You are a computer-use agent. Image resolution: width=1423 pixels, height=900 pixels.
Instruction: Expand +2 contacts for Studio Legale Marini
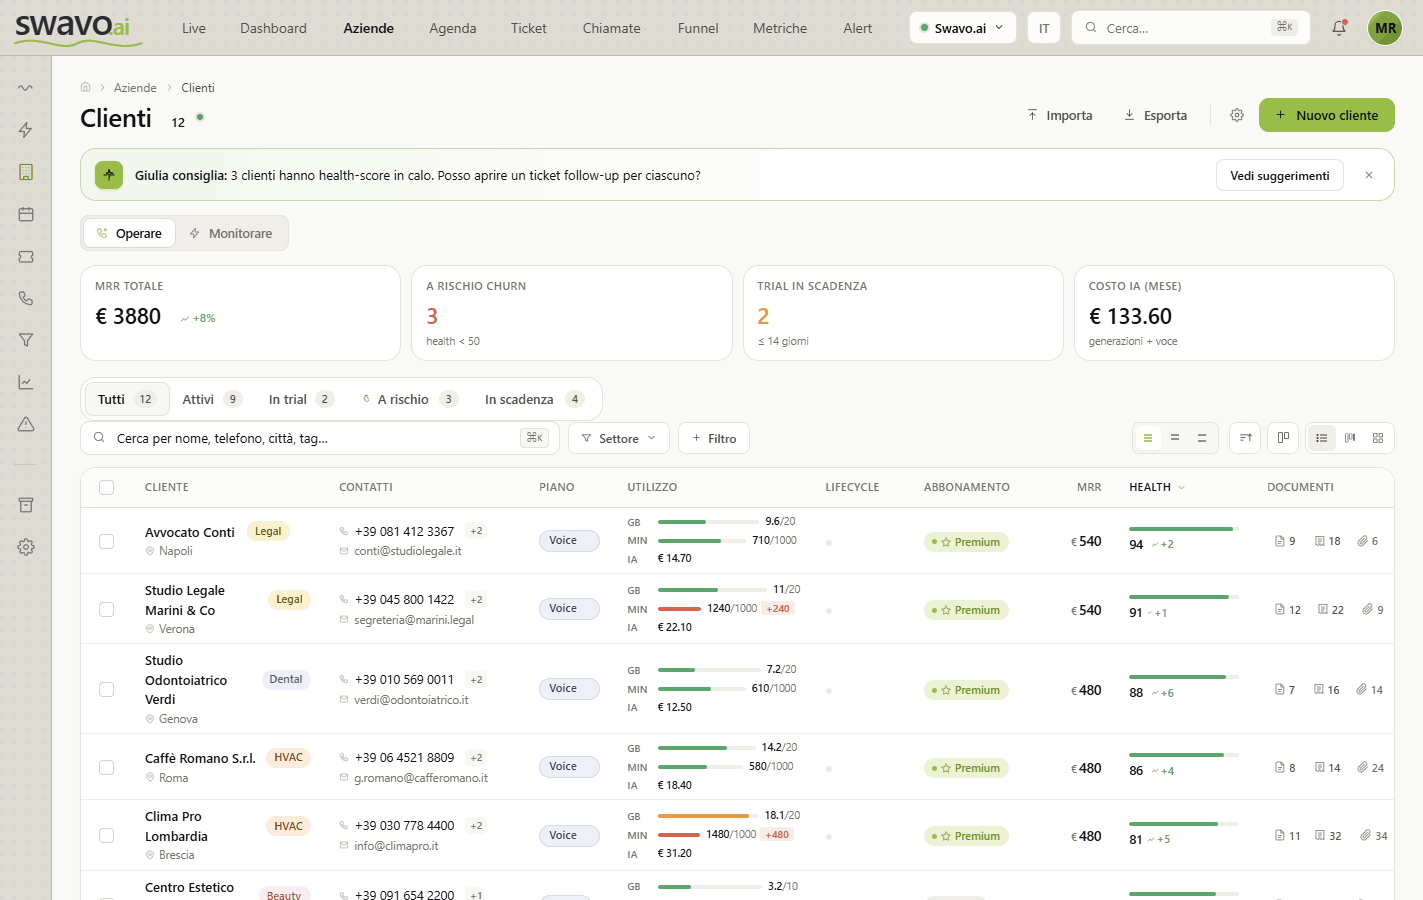click(477, 599)
